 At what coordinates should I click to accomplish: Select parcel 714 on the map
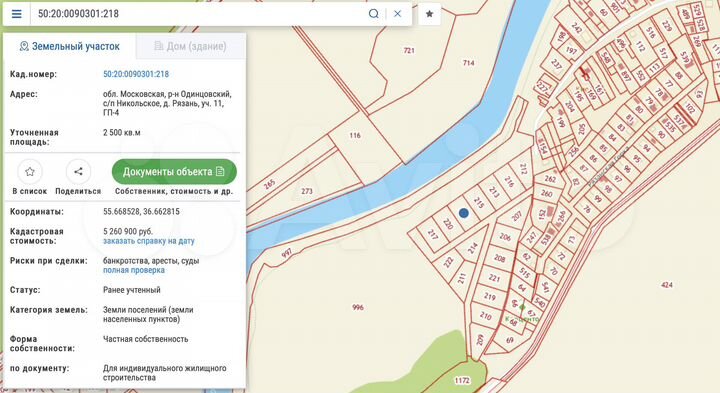pos(468,63)
